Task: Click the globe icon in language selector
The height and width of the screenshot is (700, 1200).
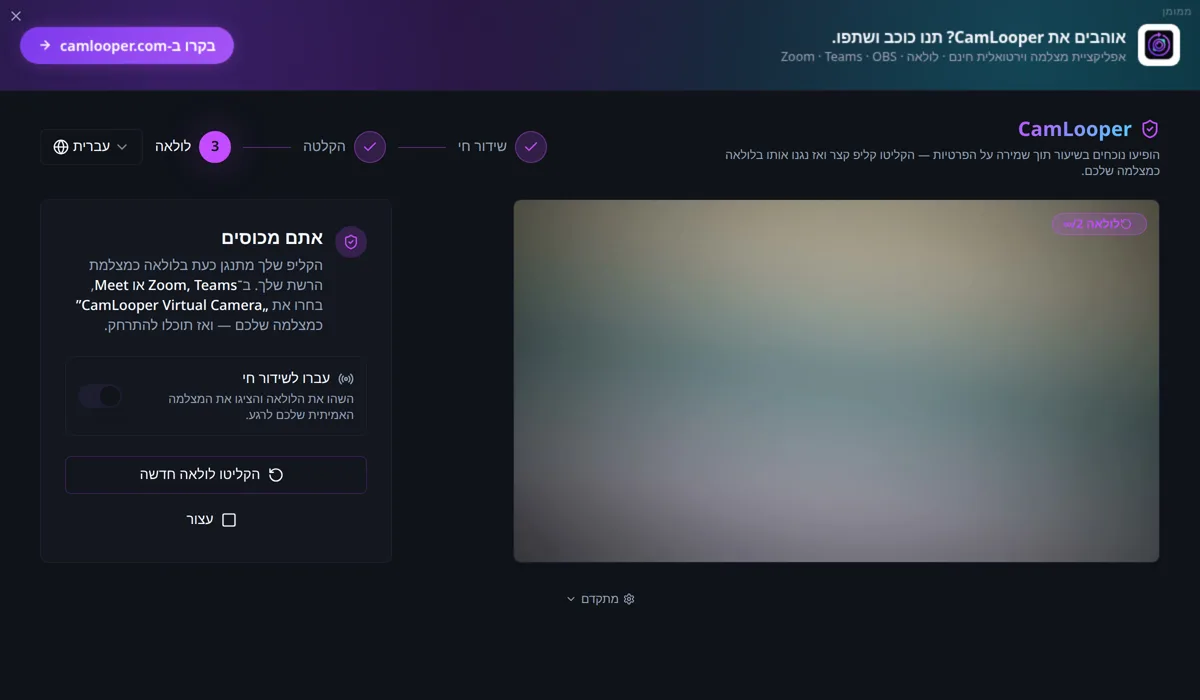Action: click(x=61, y=147)
